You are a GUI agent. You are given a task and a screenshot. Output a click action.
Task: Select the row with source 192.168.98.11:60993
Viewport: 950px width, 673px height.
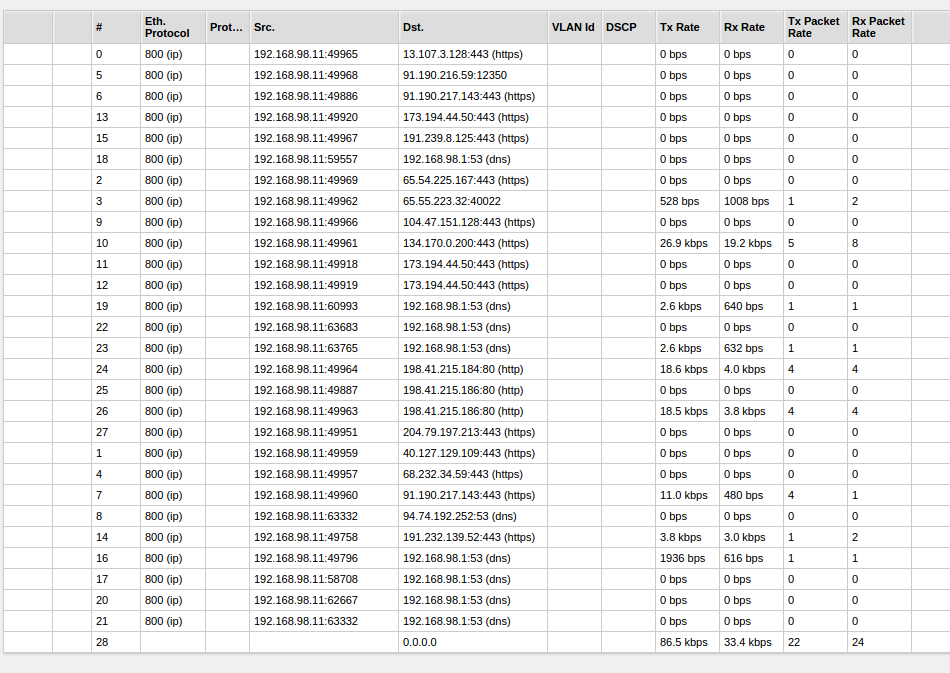(475, 307)
